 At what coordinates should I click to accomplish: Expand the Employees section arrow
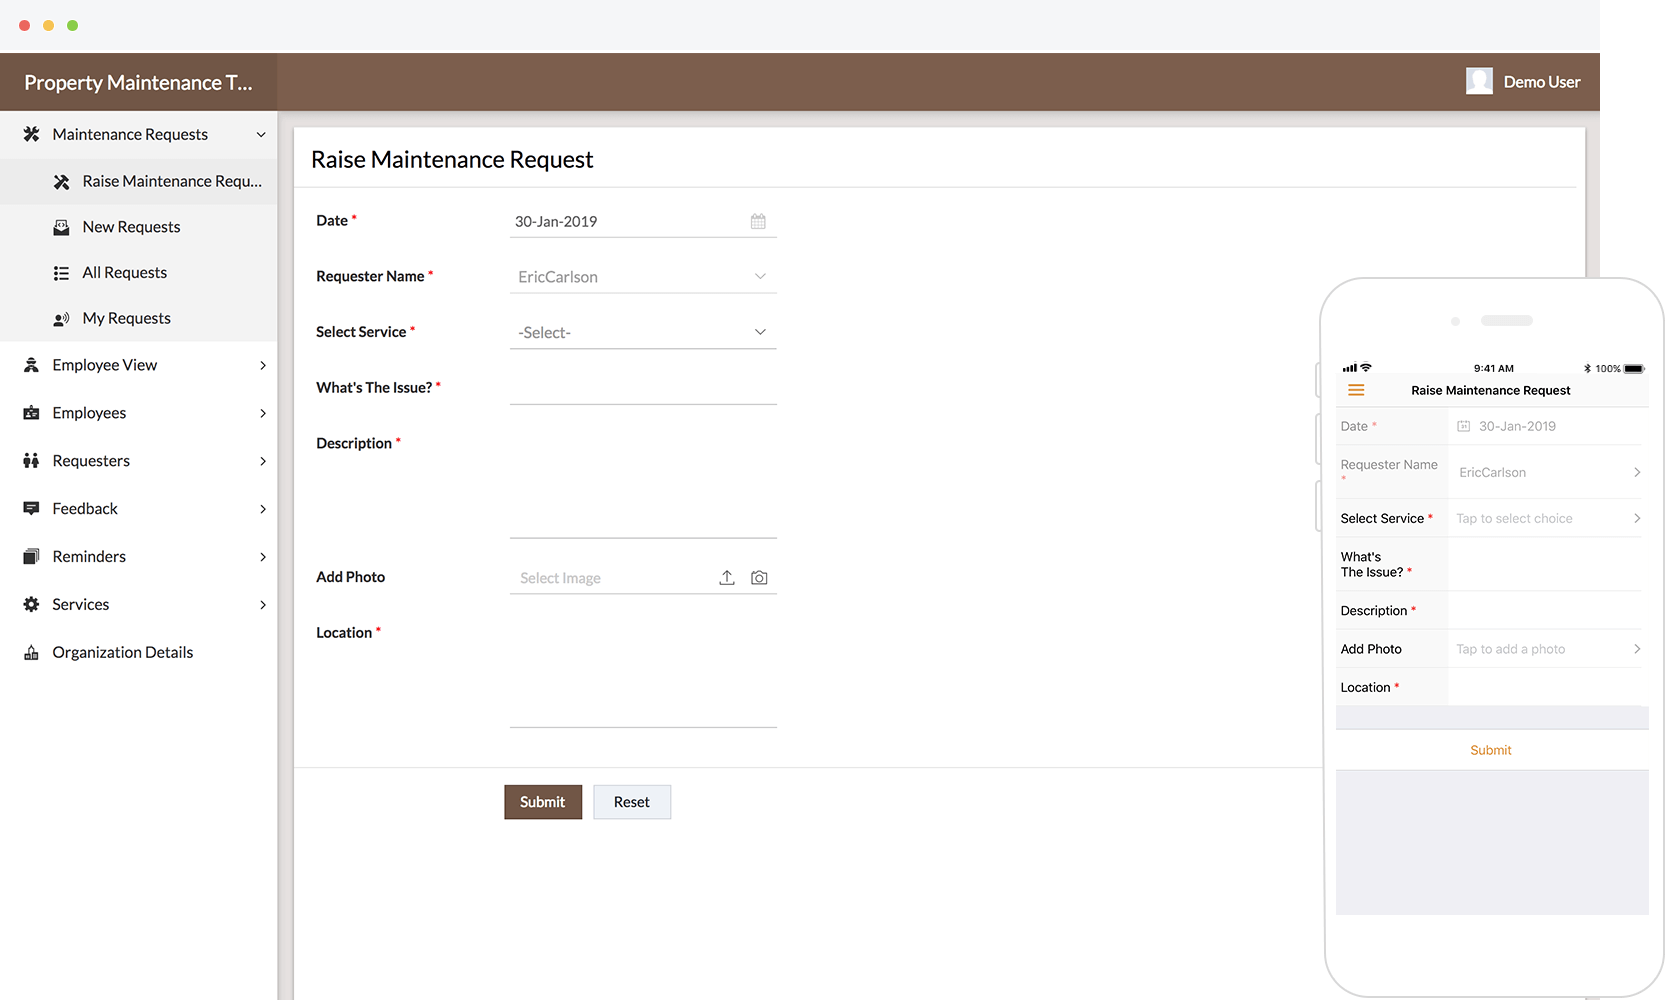[x=263, y=413]
